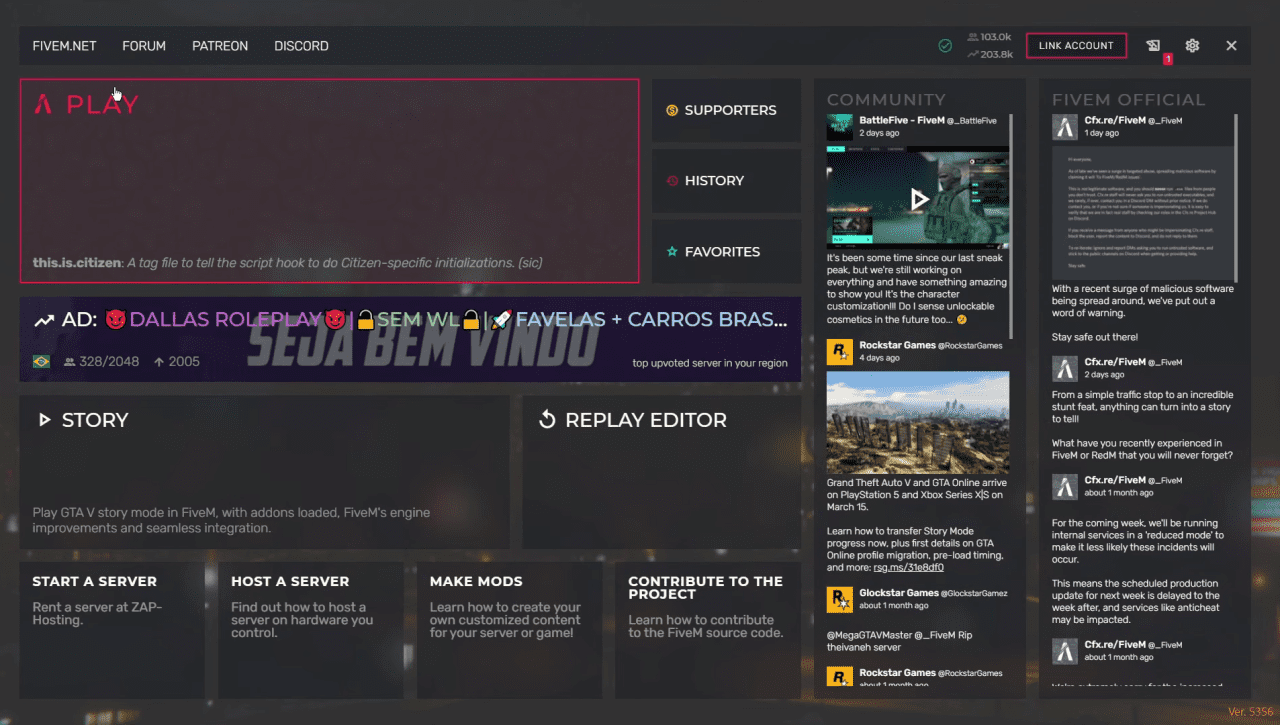Click the Ver. 5356 version label
Viewport: 1280px width, 725px height.
(1252, 712)
